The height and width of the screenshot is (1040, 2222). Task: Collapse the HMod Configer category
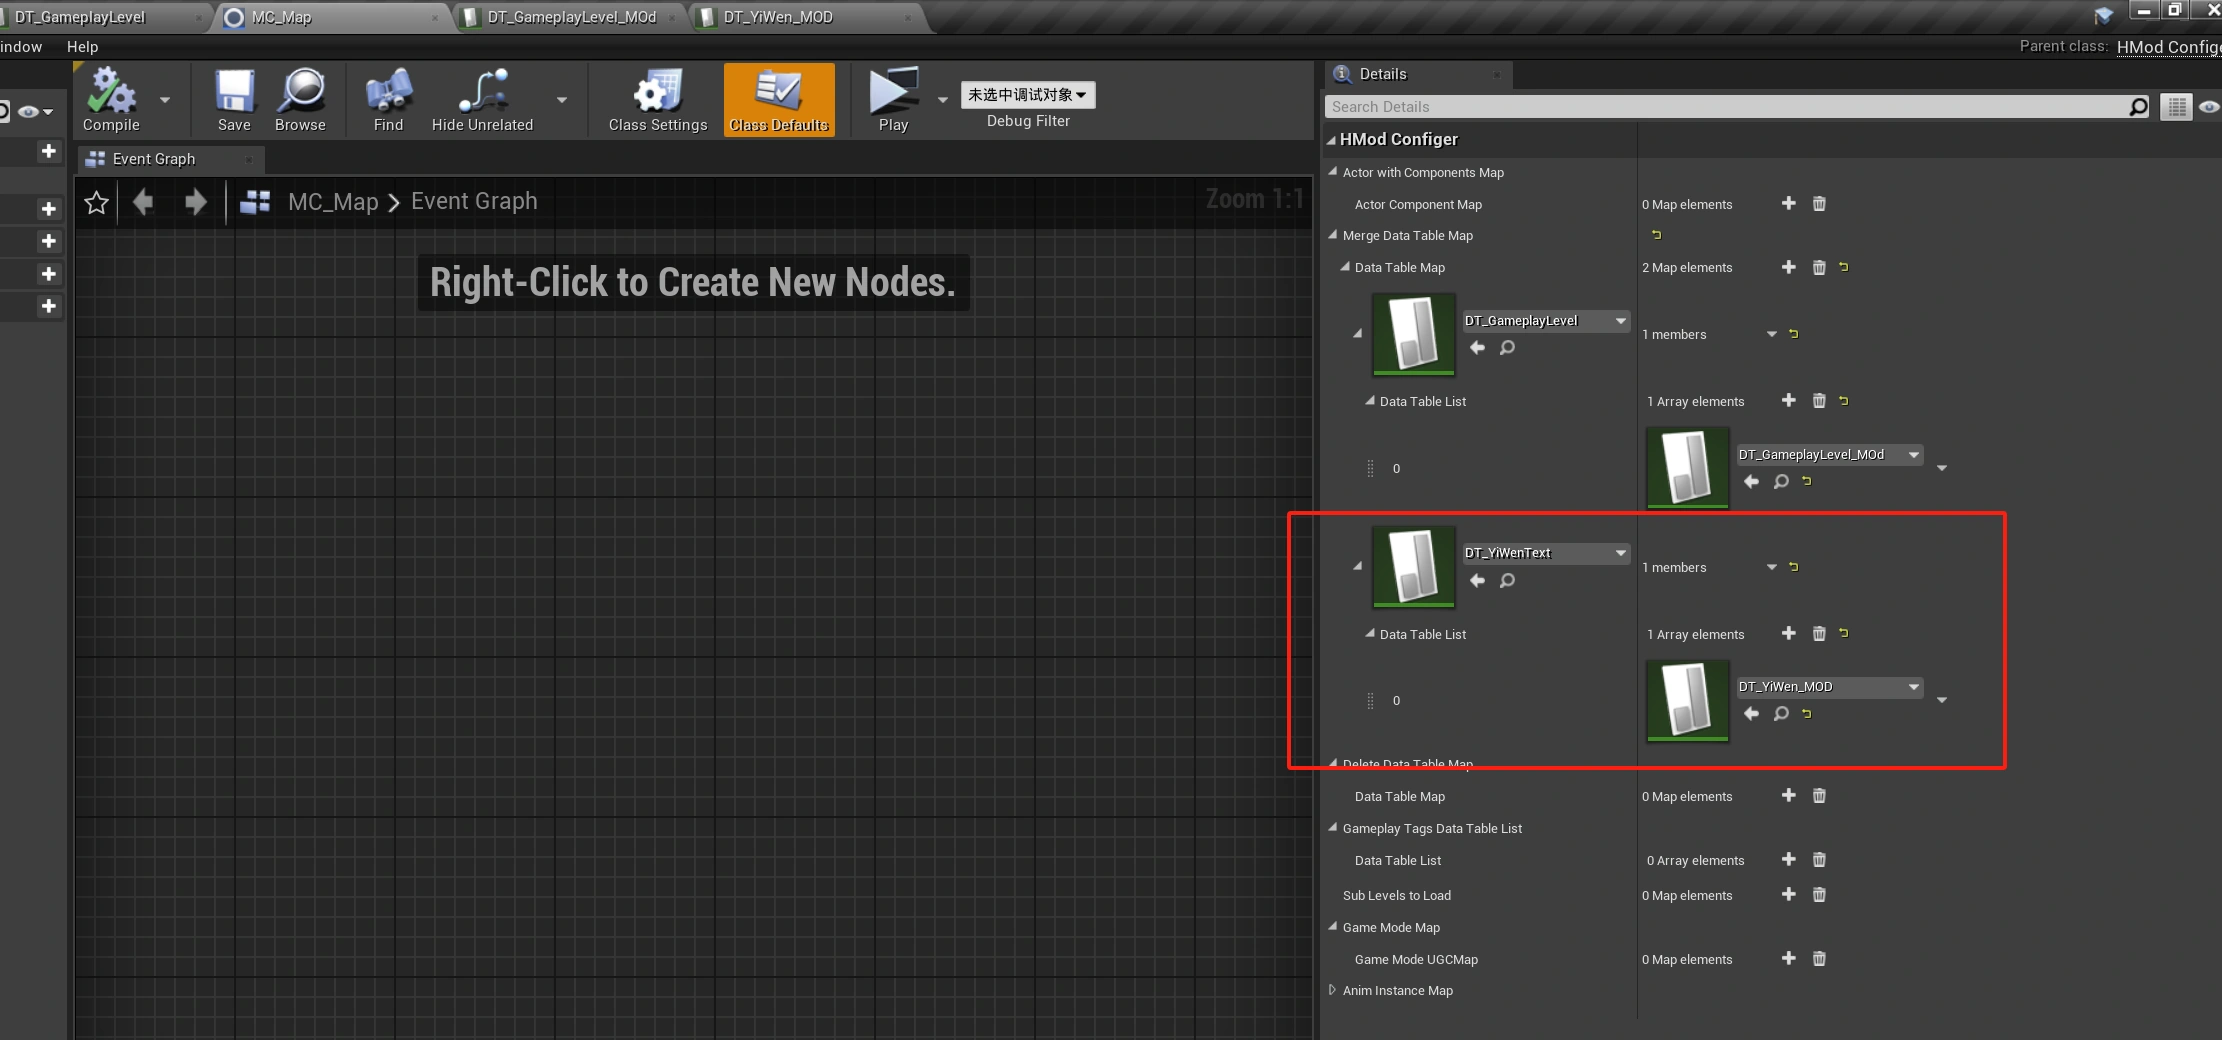1332,140
